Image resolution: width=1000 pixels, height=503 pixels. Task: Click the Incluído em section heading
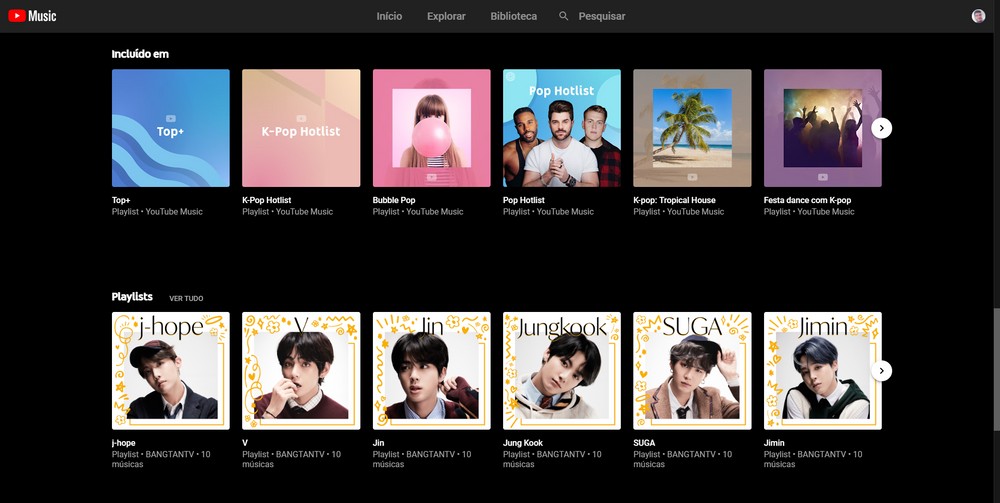140,54
